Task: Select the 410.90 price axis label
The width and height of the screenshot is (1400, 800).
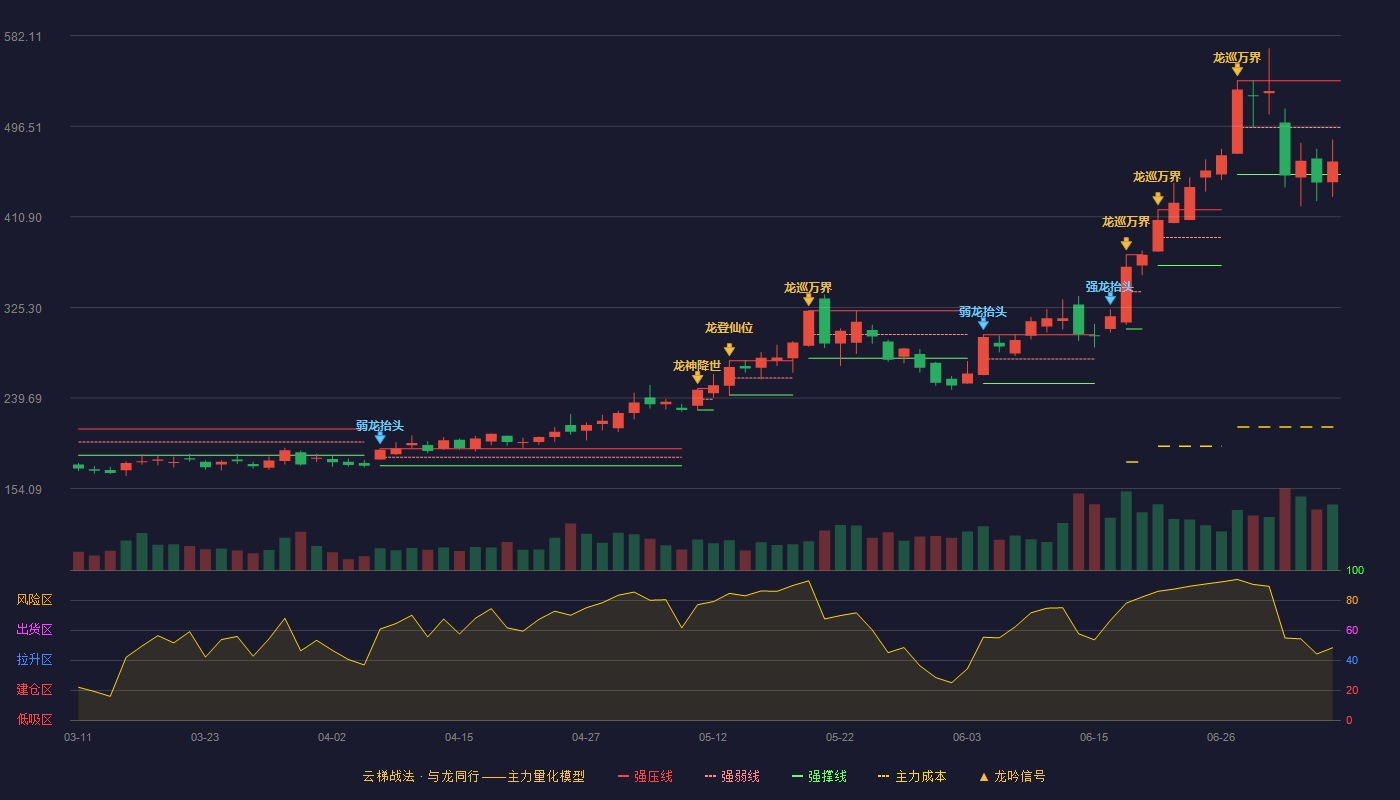Action: tap(23, 218)
